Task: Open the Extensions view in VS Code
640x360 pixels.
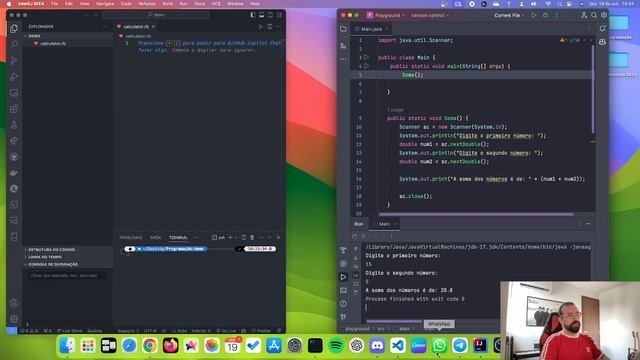Action: click(x=14, y=109)
